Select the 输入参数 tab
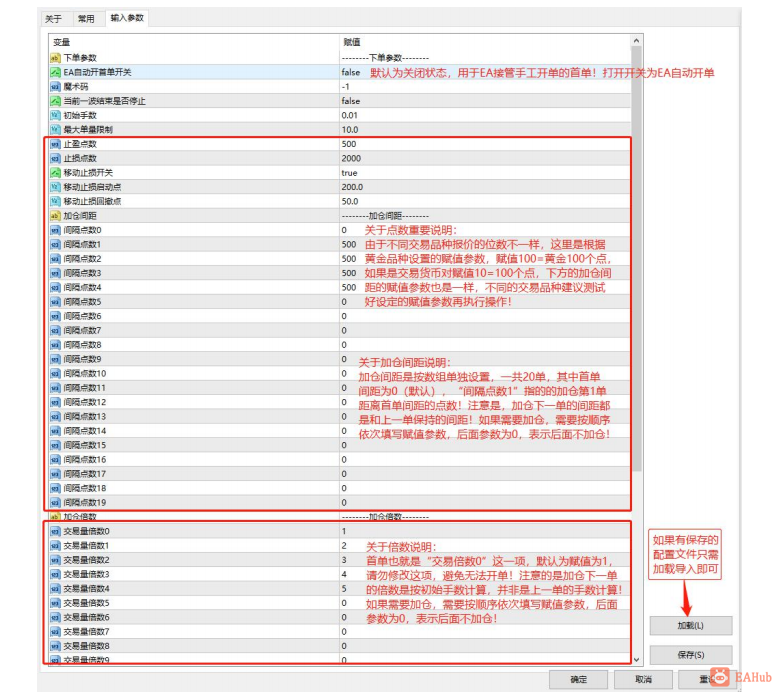This screenshot has height=692, width=781. pyautogui.click(x=127, y=18)
